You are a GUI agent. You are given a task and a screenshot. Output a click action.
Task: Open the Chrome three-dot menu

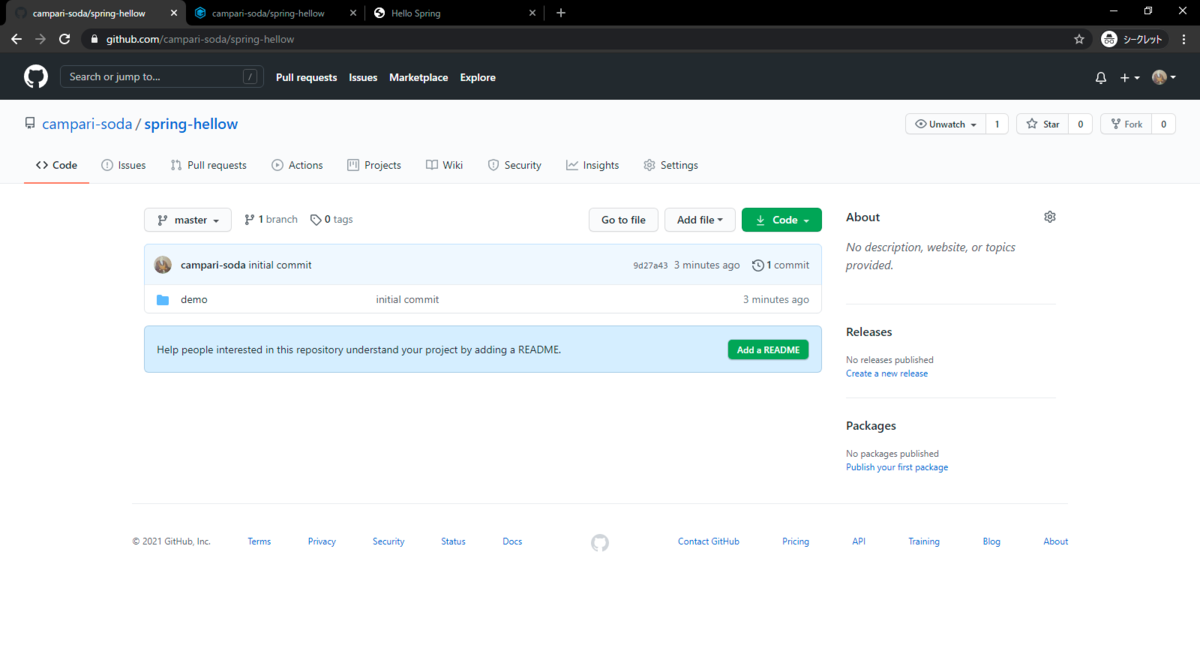(x=1183, y=39)
